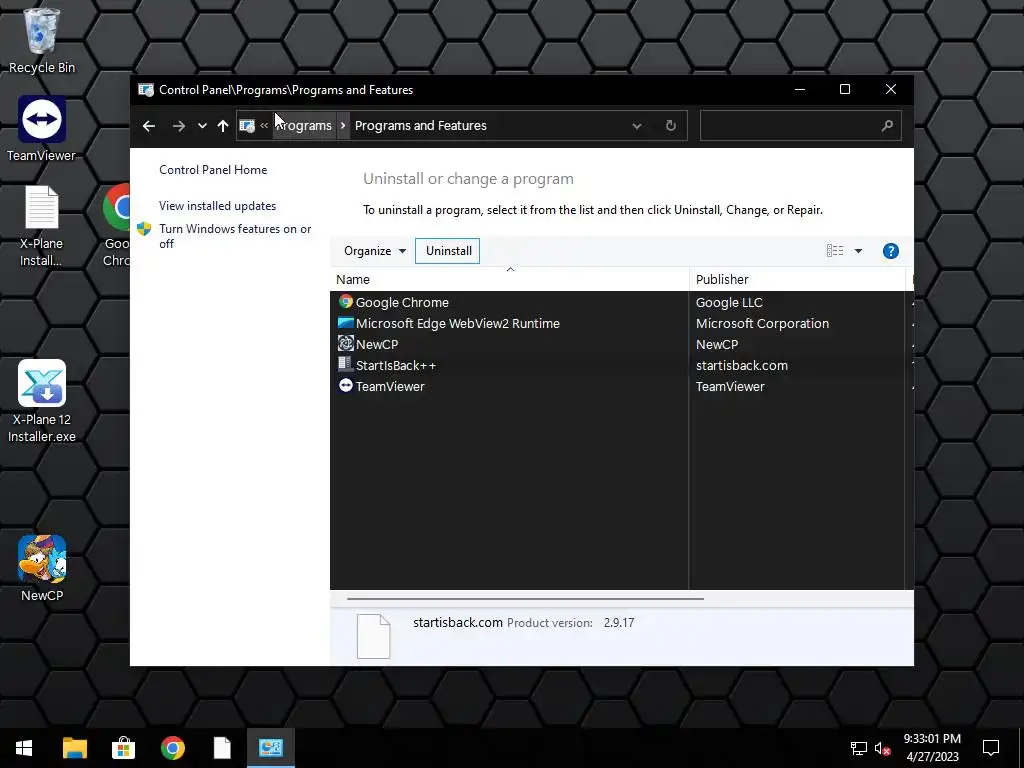Launch Chrome from the taskbar

coord(172,748)
